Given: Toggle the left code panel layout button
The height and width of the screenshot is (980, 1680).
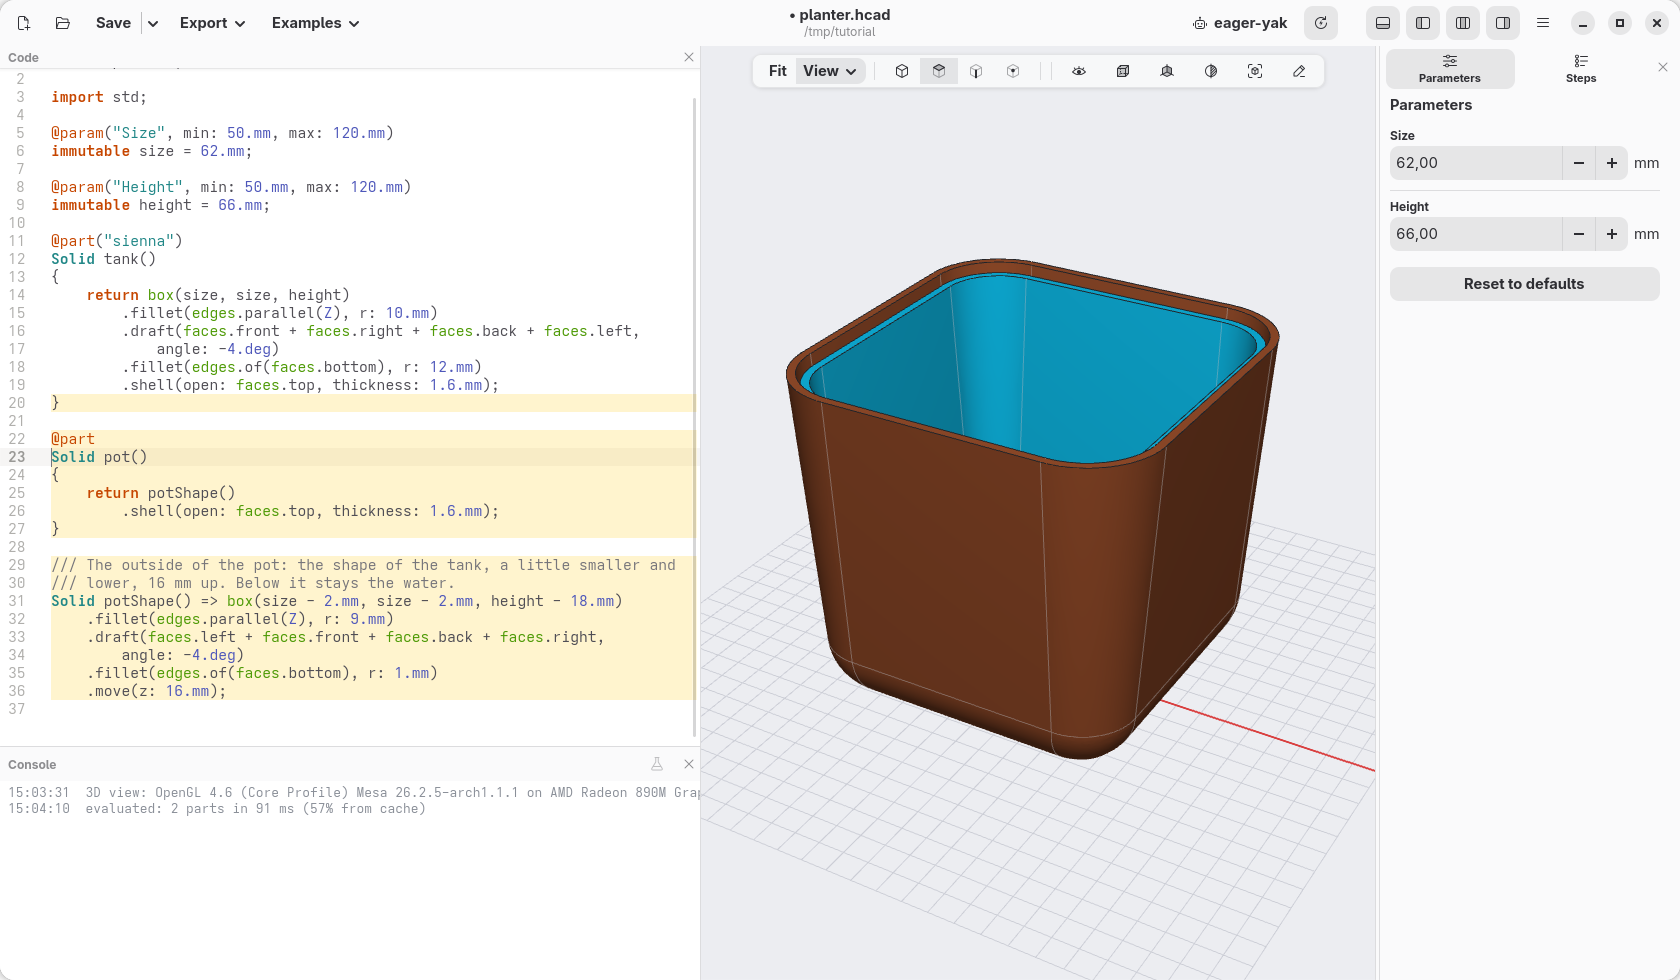Looking at the screenshot, I should [1423, 23].
